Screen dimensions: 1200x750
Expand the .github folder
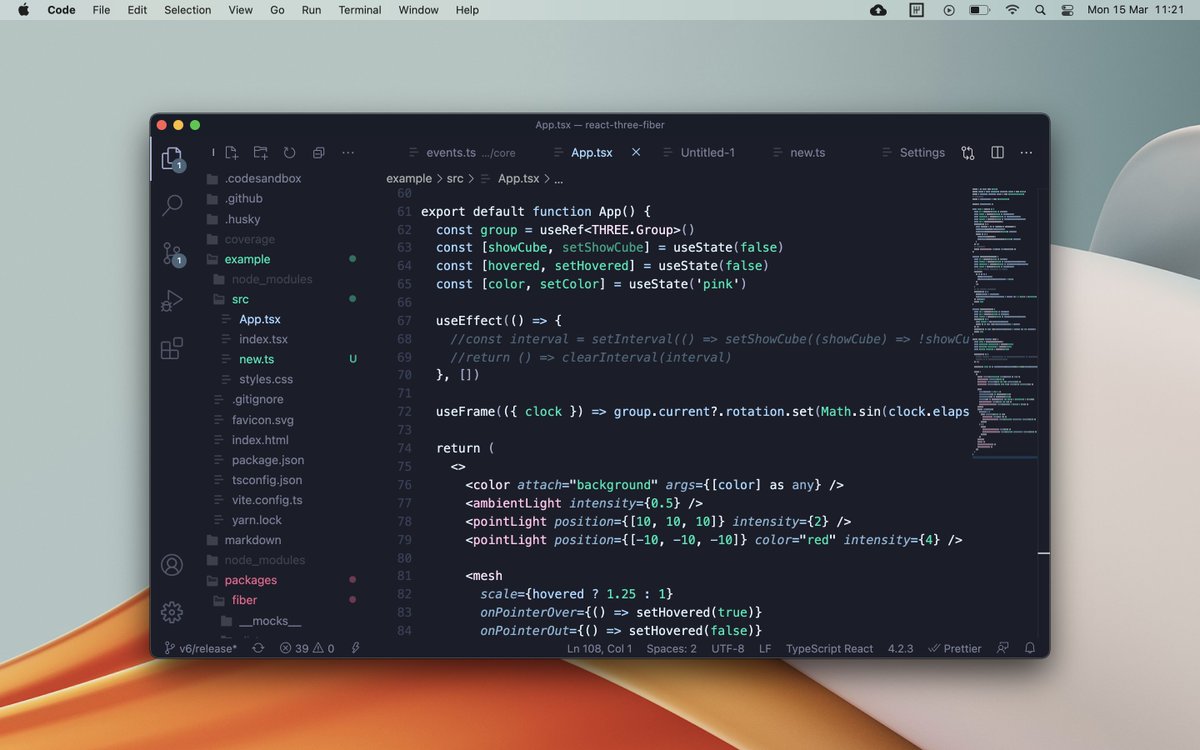point(243,198)
